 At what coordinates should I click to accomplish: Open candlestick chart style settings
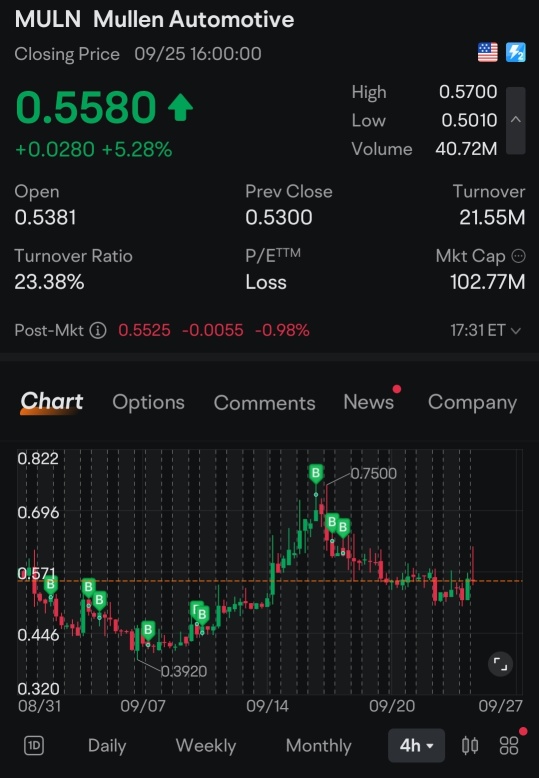[x=470, y=745]
